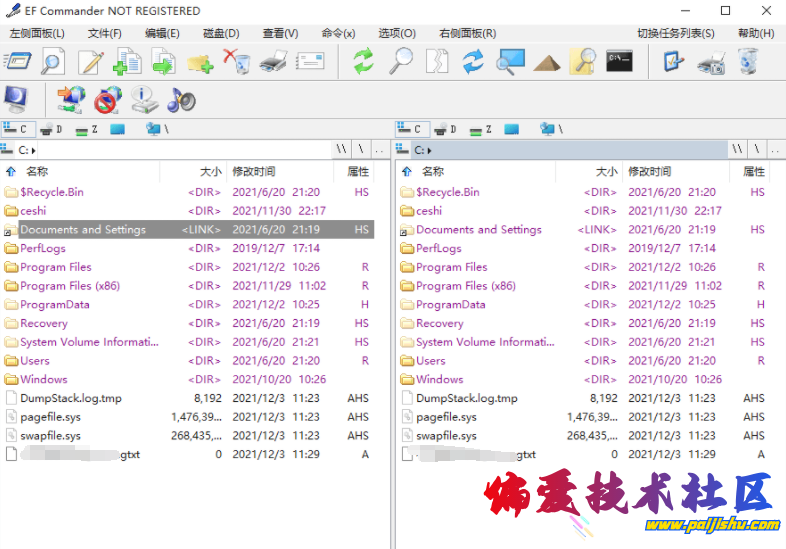Open the 文件(F) menu
The width and height of the screenshot is (786, 549).
104,33
